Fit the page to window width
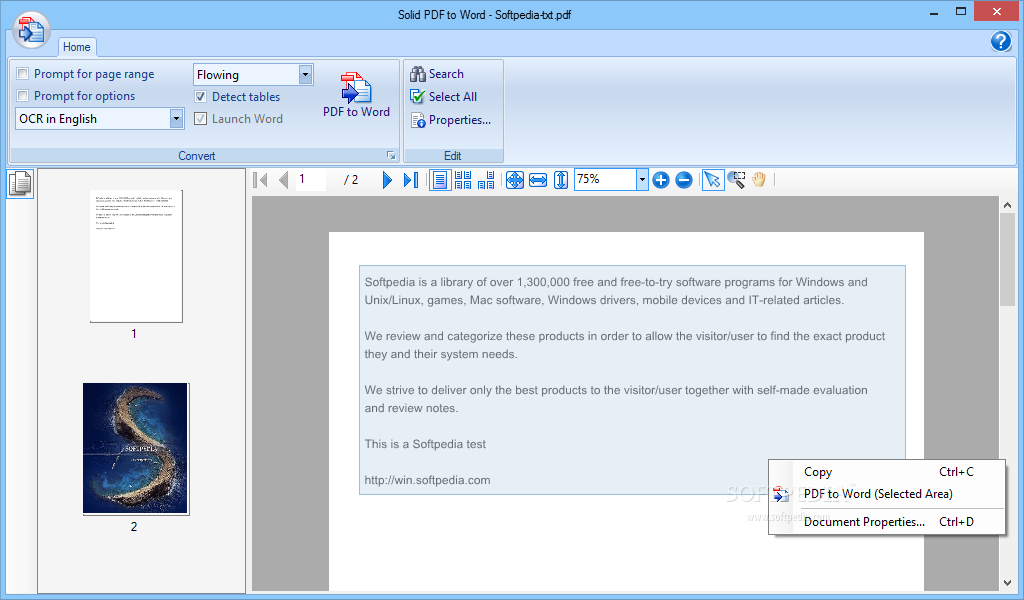The height and width of the screenshot is (600, 1024). coord(537,180)
